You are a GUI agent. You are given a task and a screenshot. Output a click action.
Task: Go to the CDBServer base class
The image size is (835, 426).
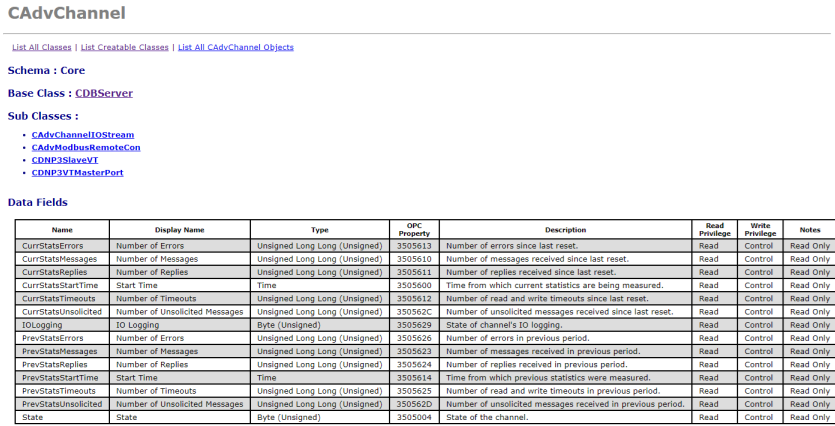pos(104,93)
